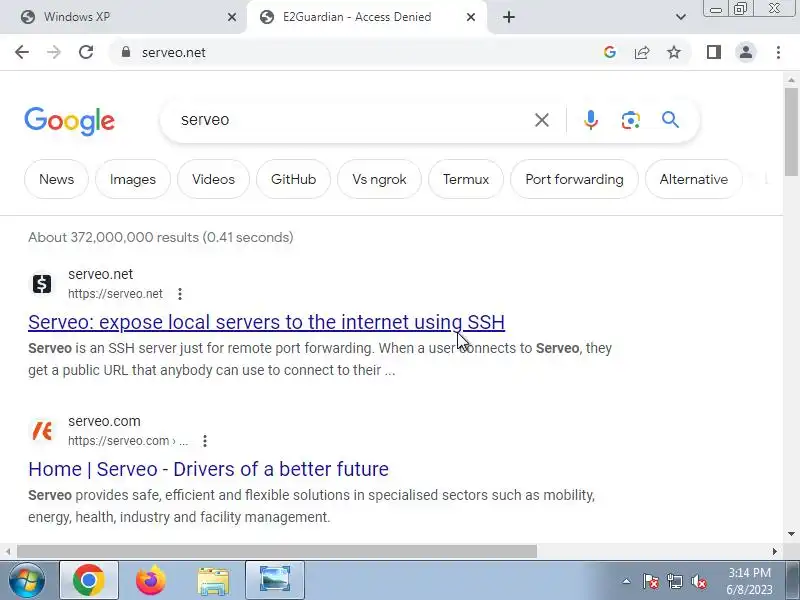The width and height of the screenshot is (800, 600).
Task: Search by image with camera icon
Action: 631,120
